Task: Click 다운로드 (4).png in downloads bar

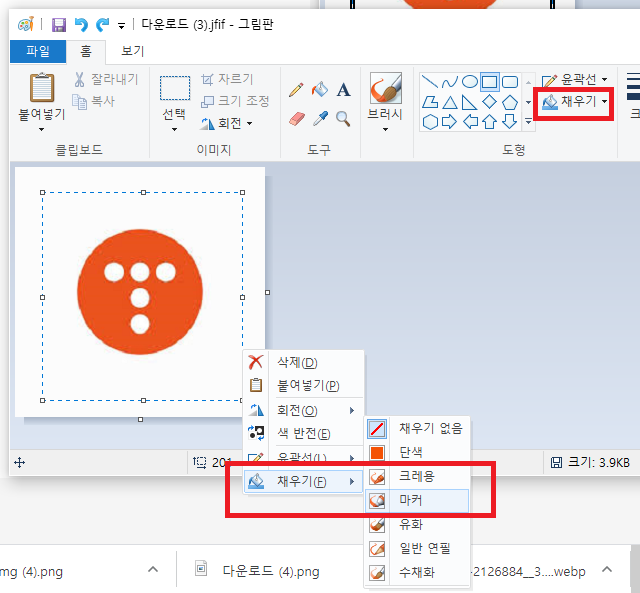Action: click(271, 571)
